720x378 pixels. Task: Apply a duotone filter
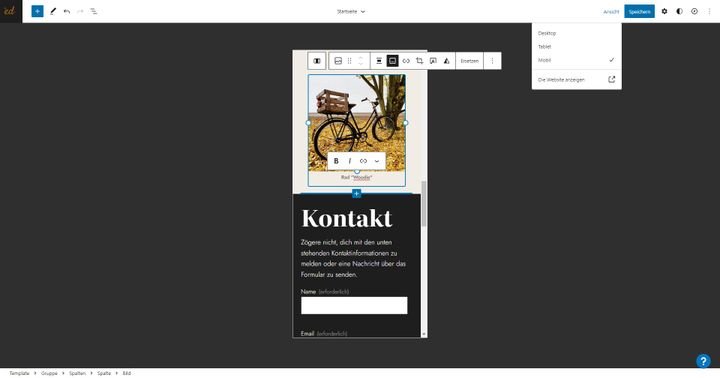tap(446, 61)
